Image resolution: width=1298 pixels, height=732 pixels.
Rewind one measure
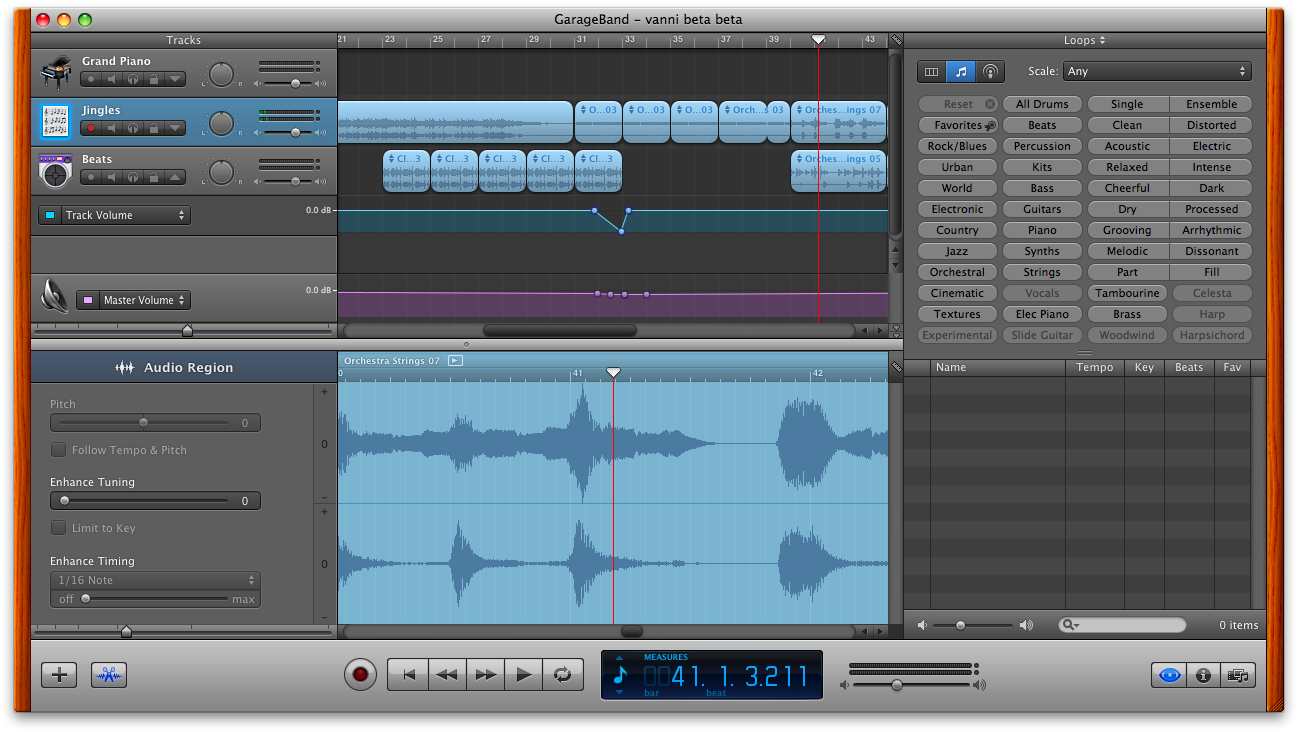point(447,675)
